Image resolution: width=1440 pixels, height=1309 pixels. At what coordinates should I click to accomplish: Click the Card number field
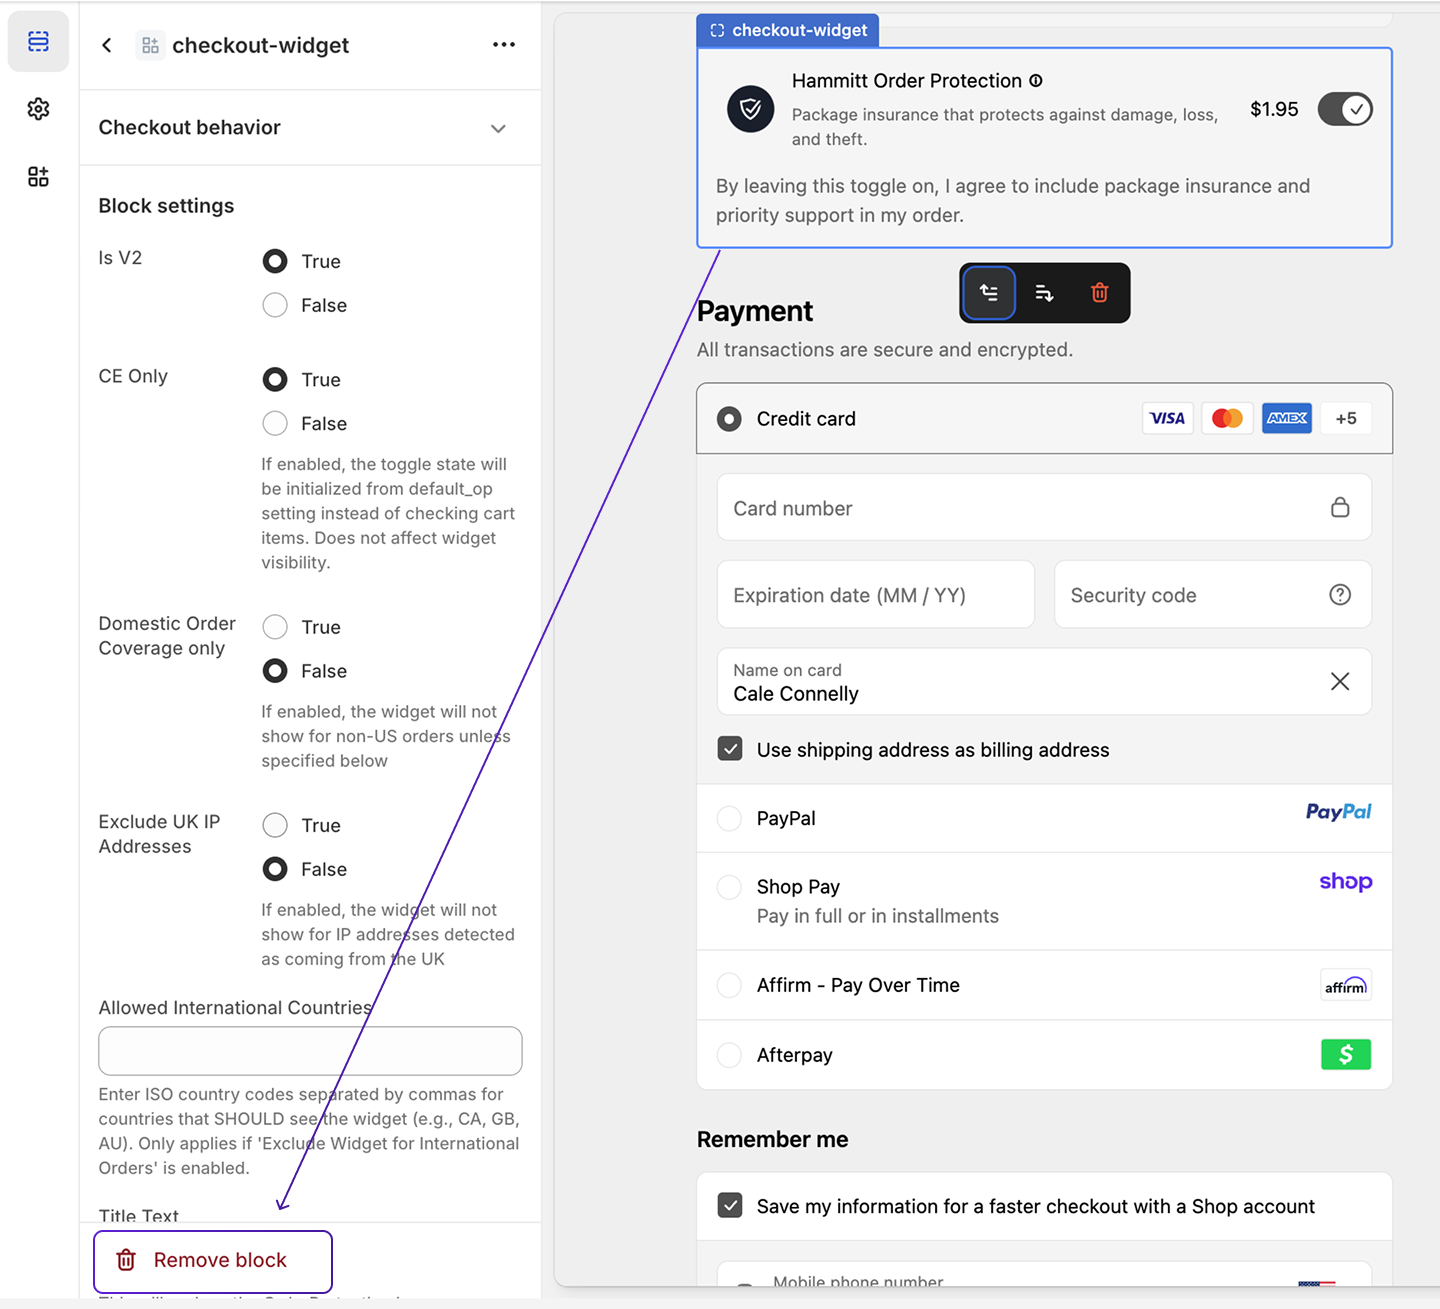tap(1044, 507)
